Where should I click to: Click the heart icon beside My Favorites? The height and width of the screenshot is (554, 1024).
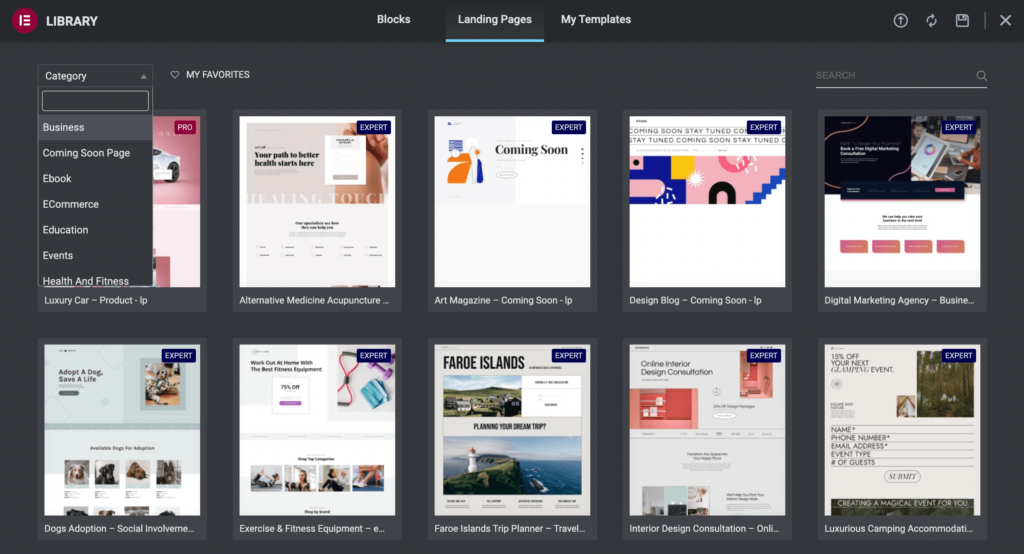(x=174, y=74)
